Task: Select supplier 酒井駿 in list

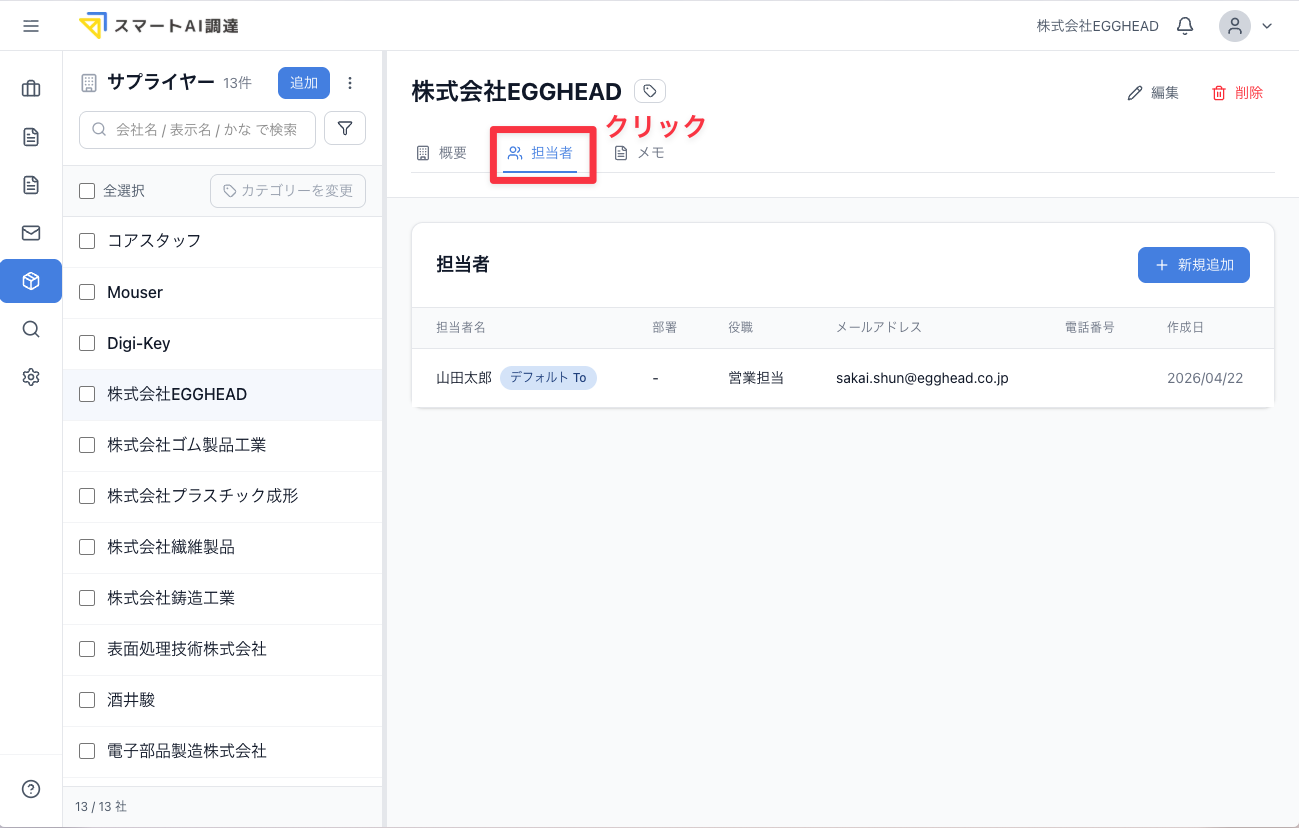Action: click(131, 700)
